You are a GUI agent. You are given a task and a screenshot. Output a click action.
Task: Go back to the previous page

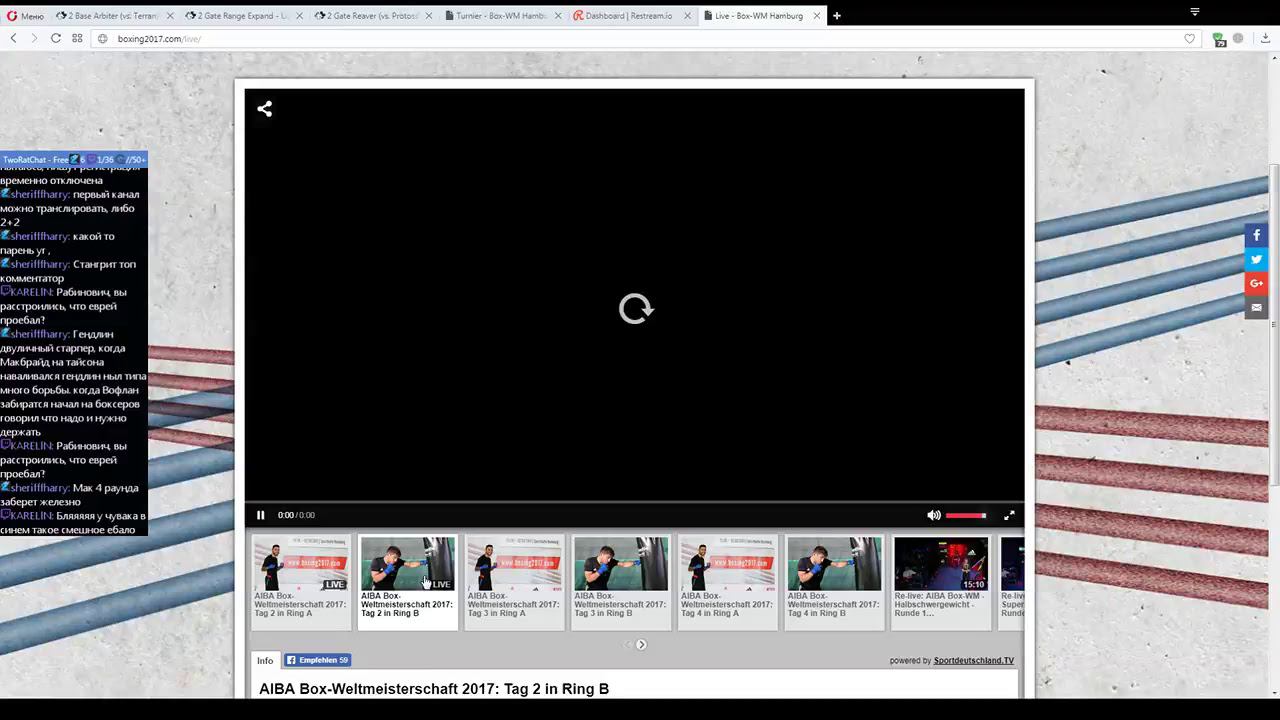pos(14,38)
